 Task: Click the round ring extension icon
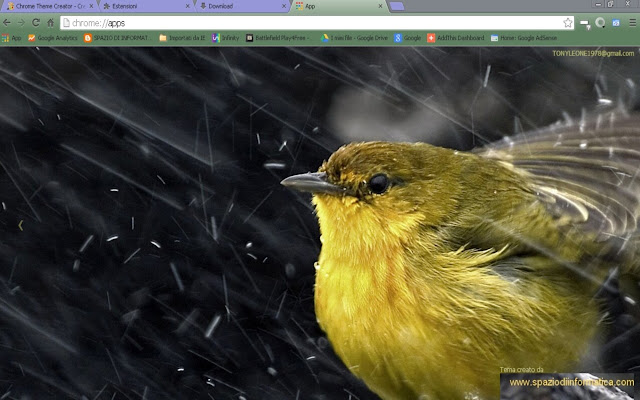point(600,23)
